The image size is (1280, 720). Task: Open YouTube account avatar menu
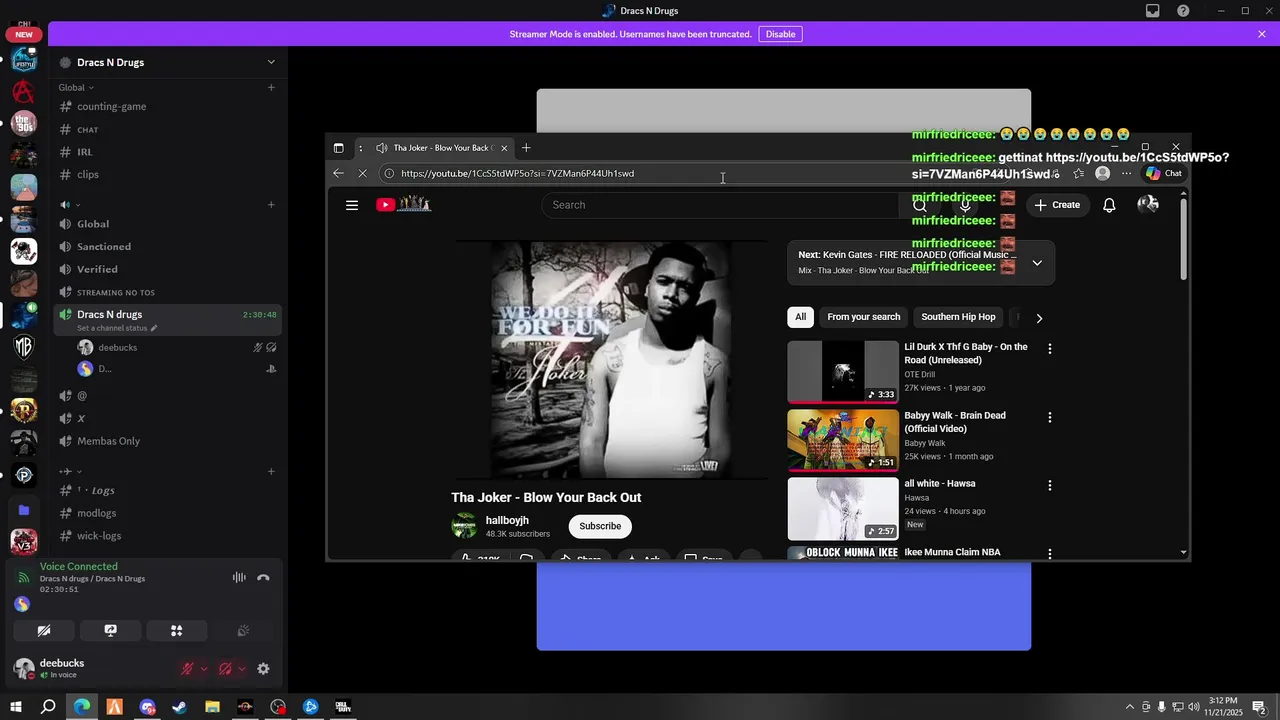(x=1148, y=205)
